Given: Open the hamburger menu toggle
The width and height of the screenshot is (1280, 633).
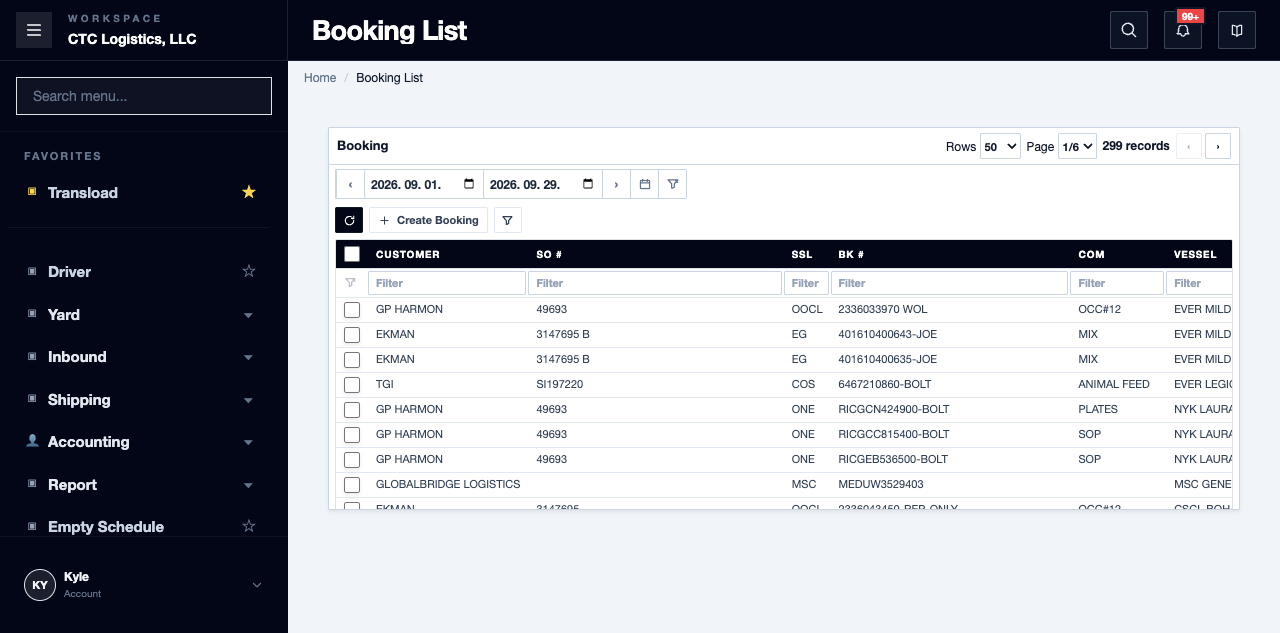Looking at the screenshot, I should tap(34, 30).
